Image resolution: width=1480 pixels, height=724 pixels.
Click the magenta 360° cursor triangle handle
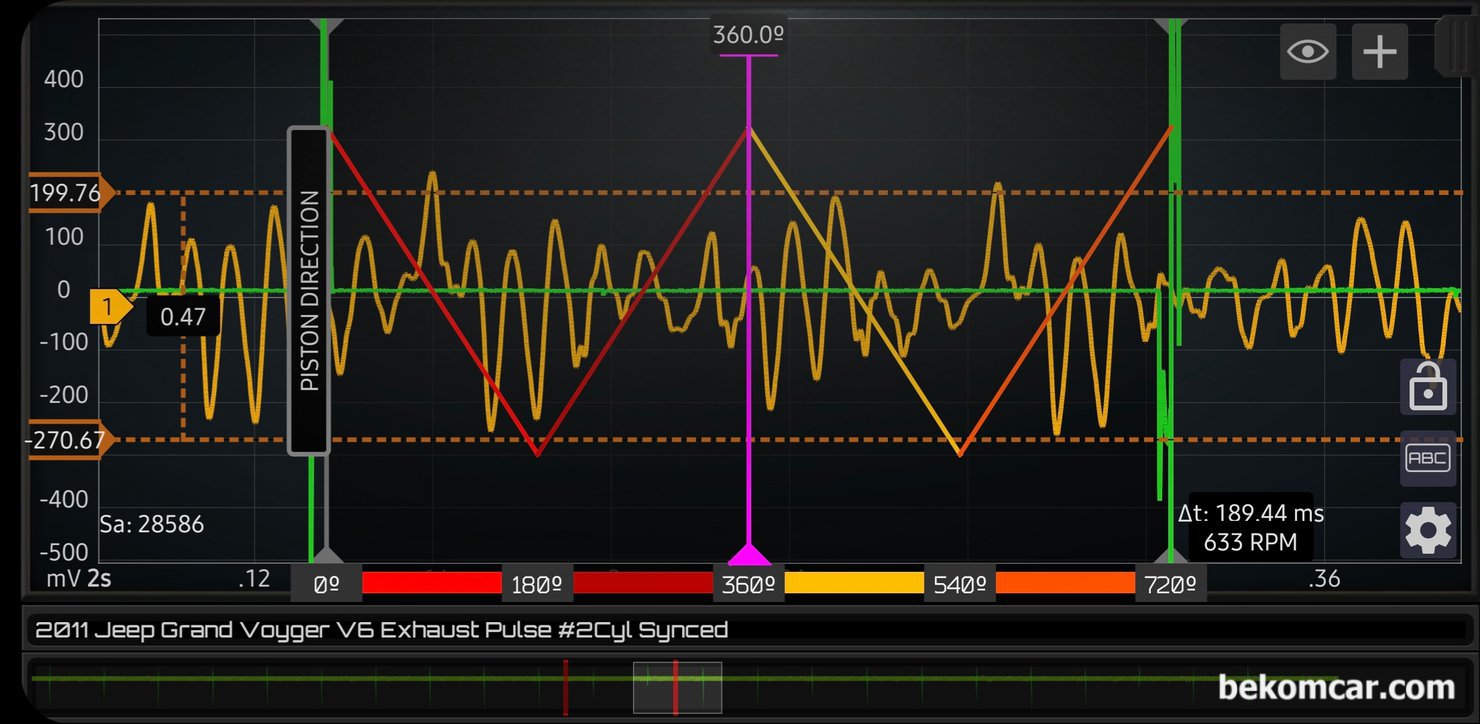748,554
